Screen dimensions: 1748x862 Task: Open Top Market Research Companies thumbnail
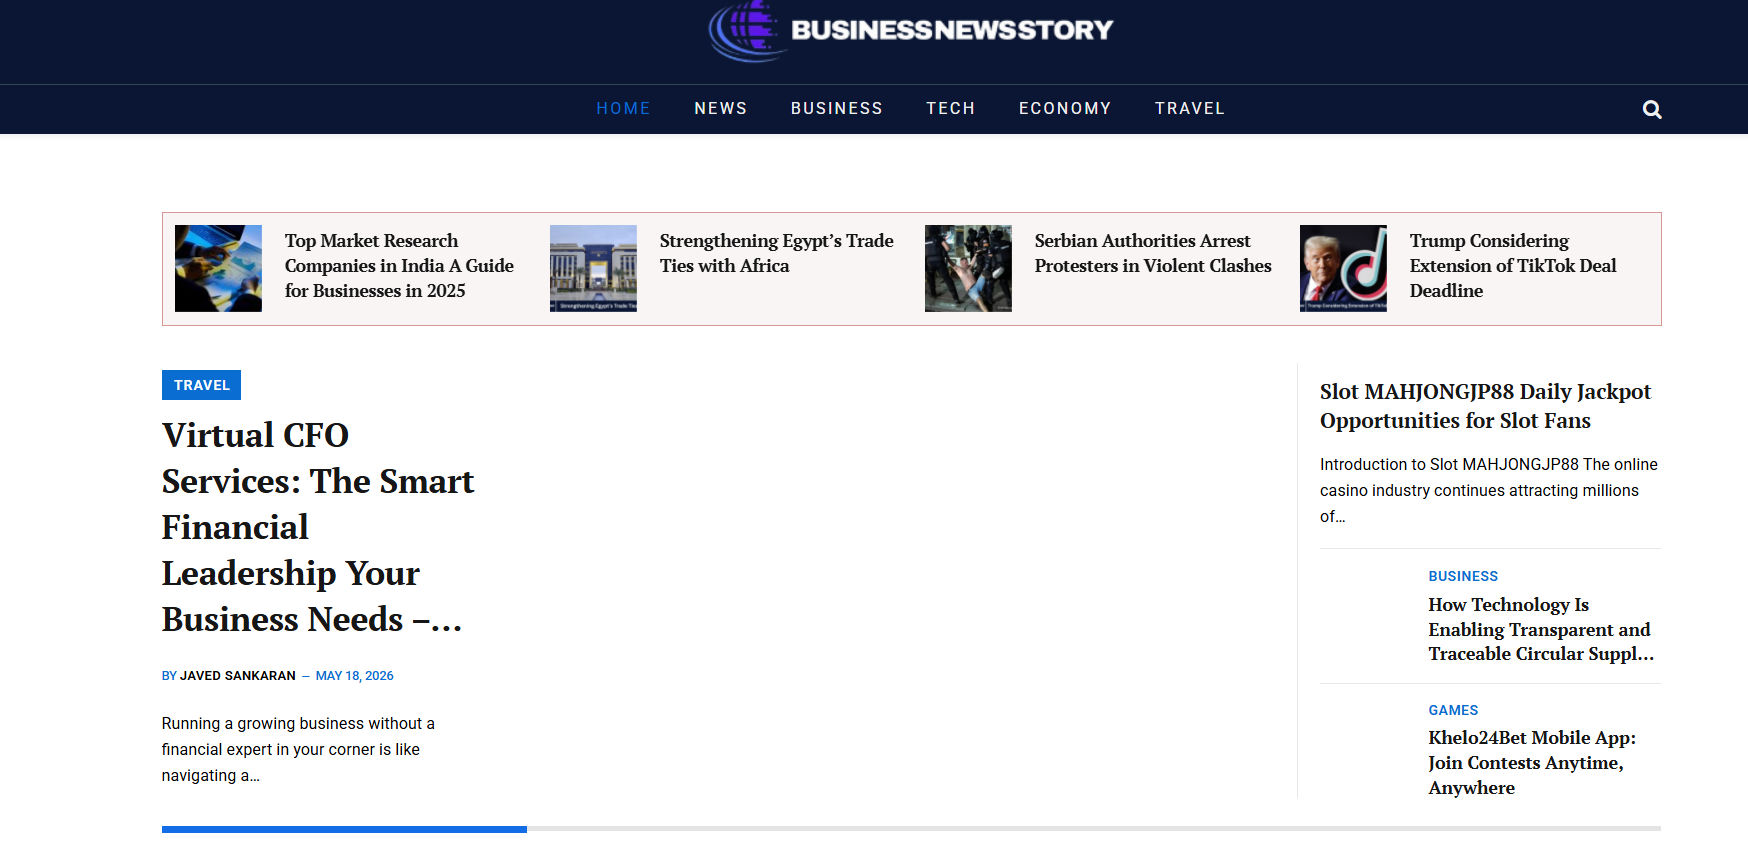pyautogui.click(x=218, y=268)
